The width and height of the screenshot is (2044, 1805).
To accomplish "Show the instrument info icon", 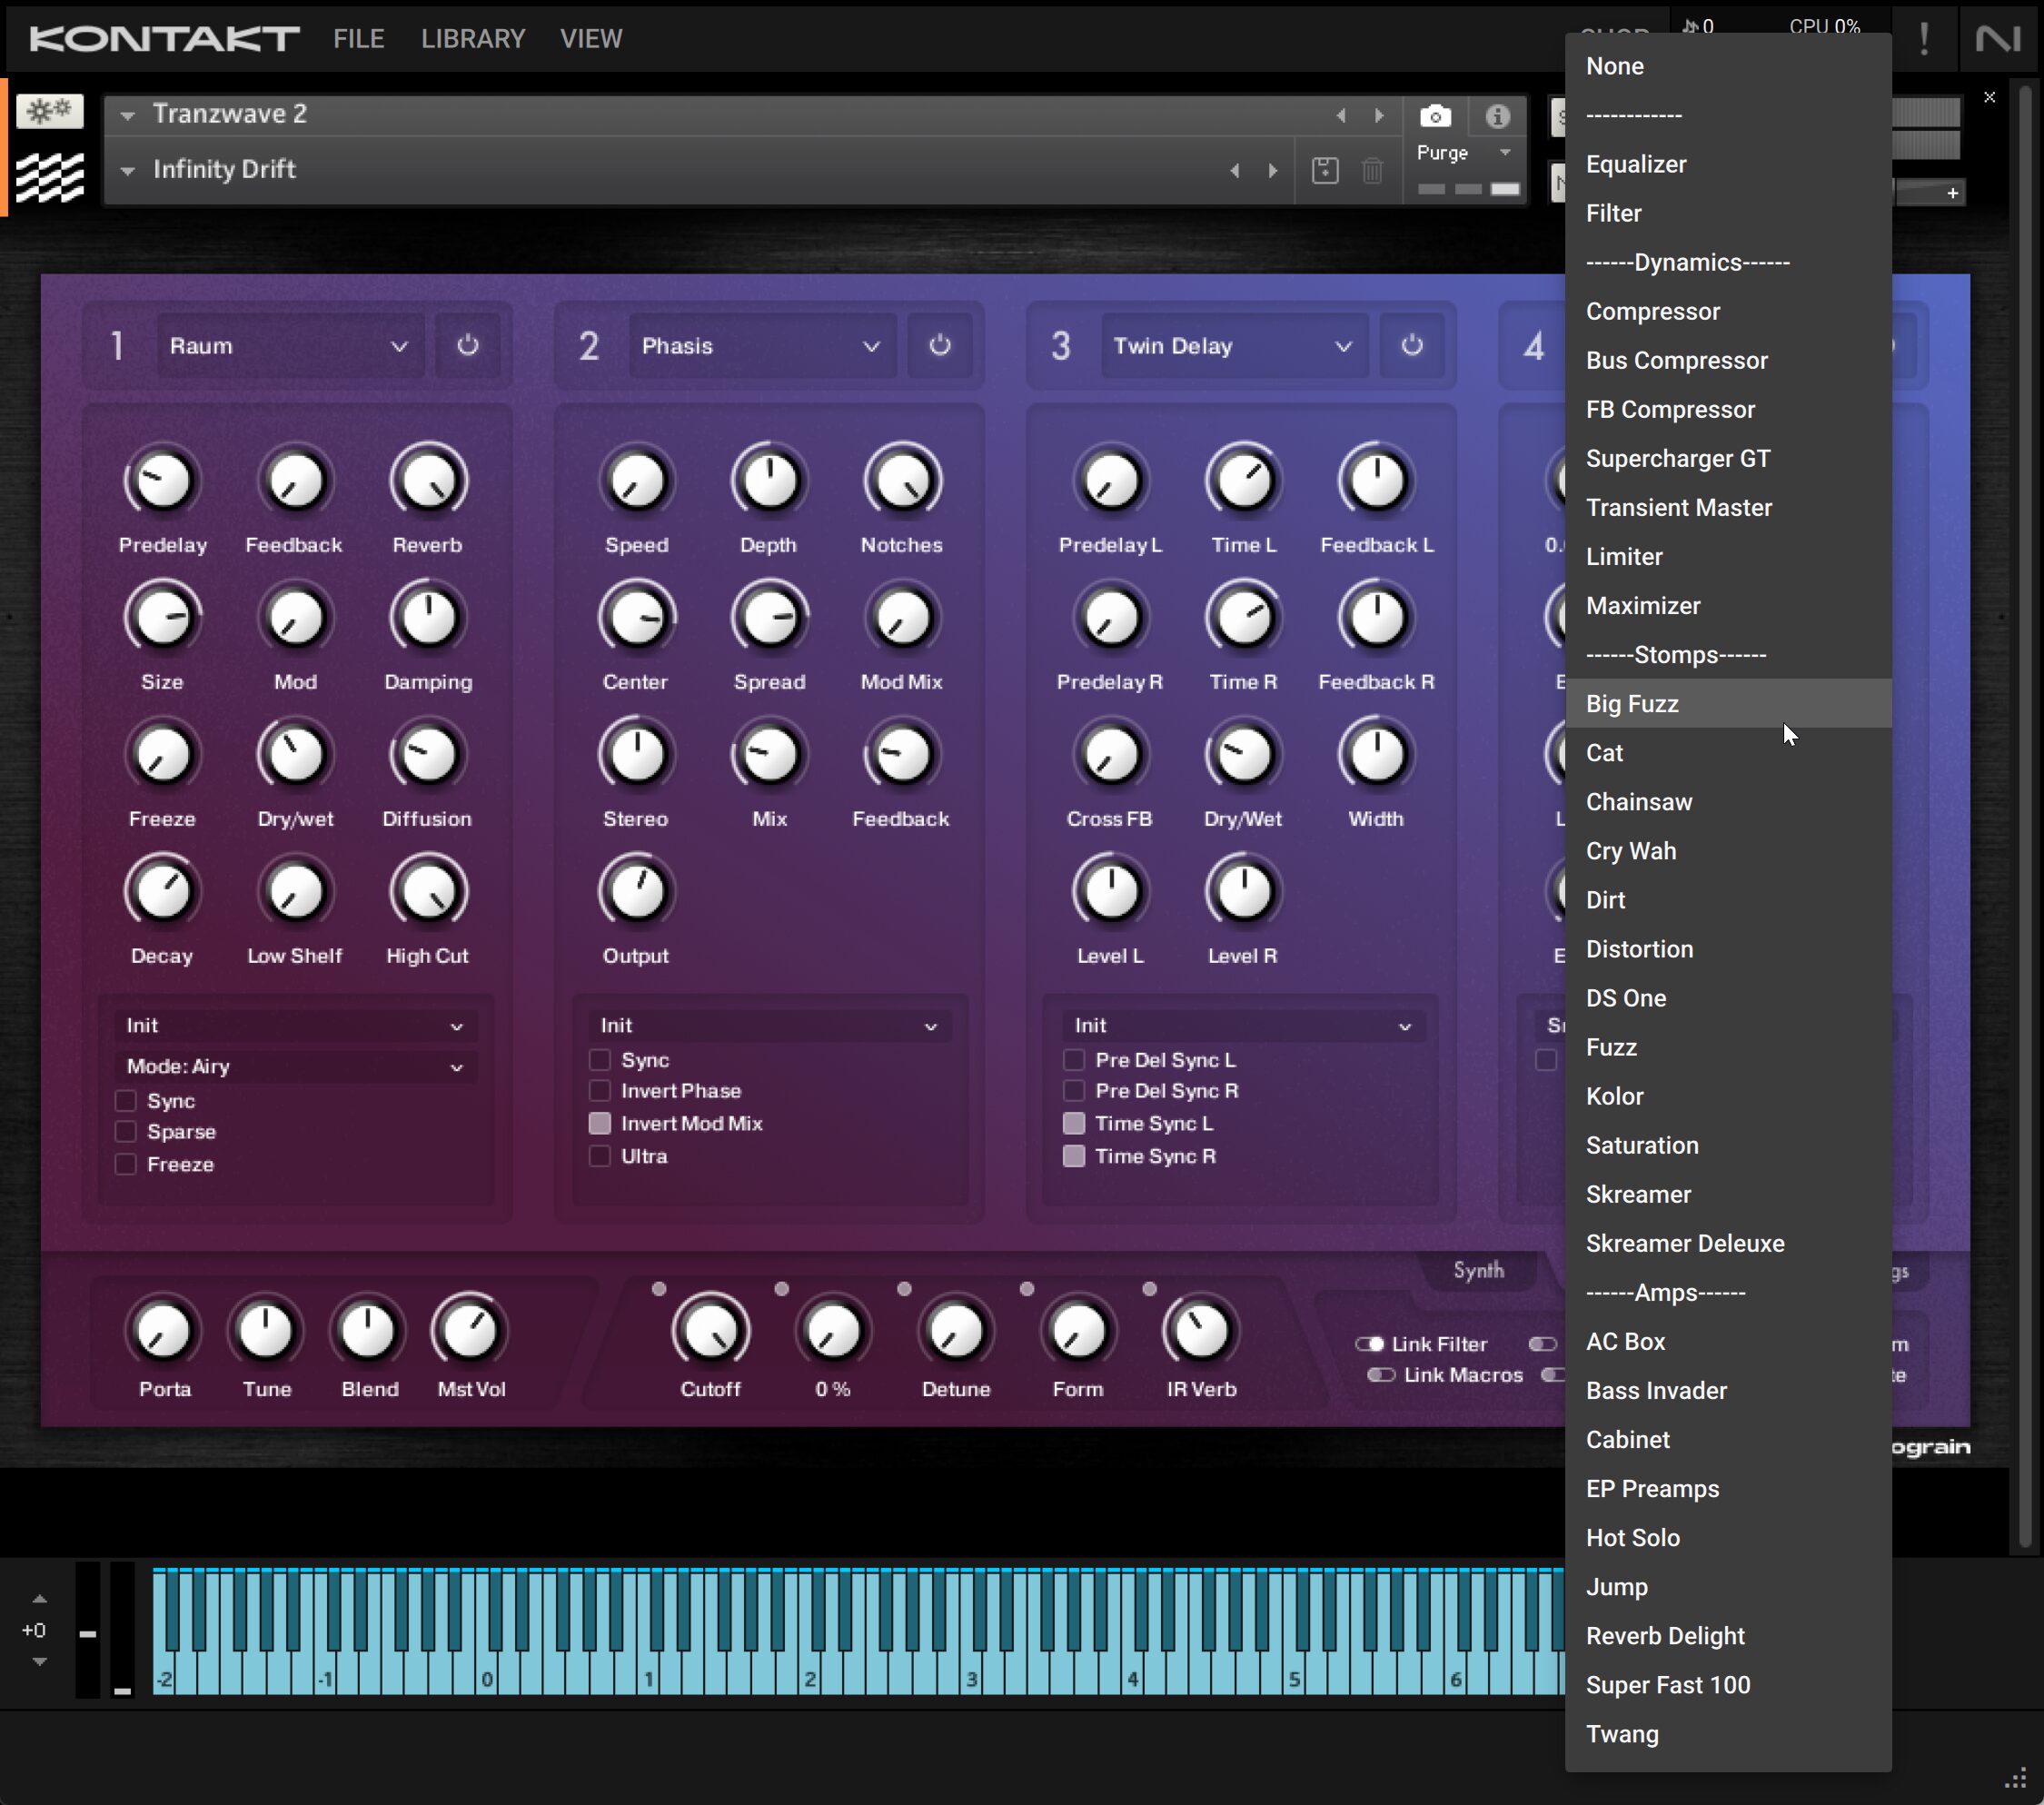I will [1497, 116].
